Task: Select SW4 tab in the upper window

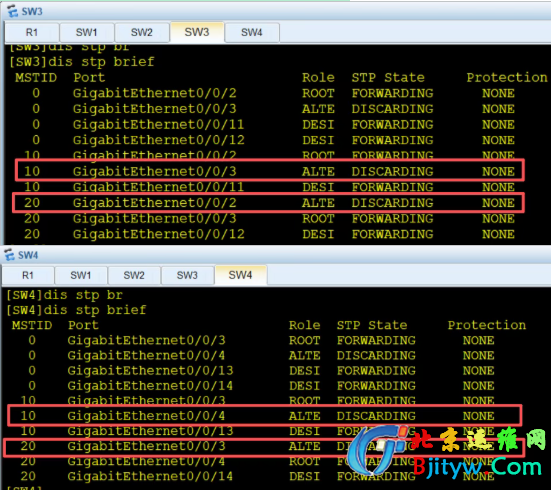Action: 252,32
